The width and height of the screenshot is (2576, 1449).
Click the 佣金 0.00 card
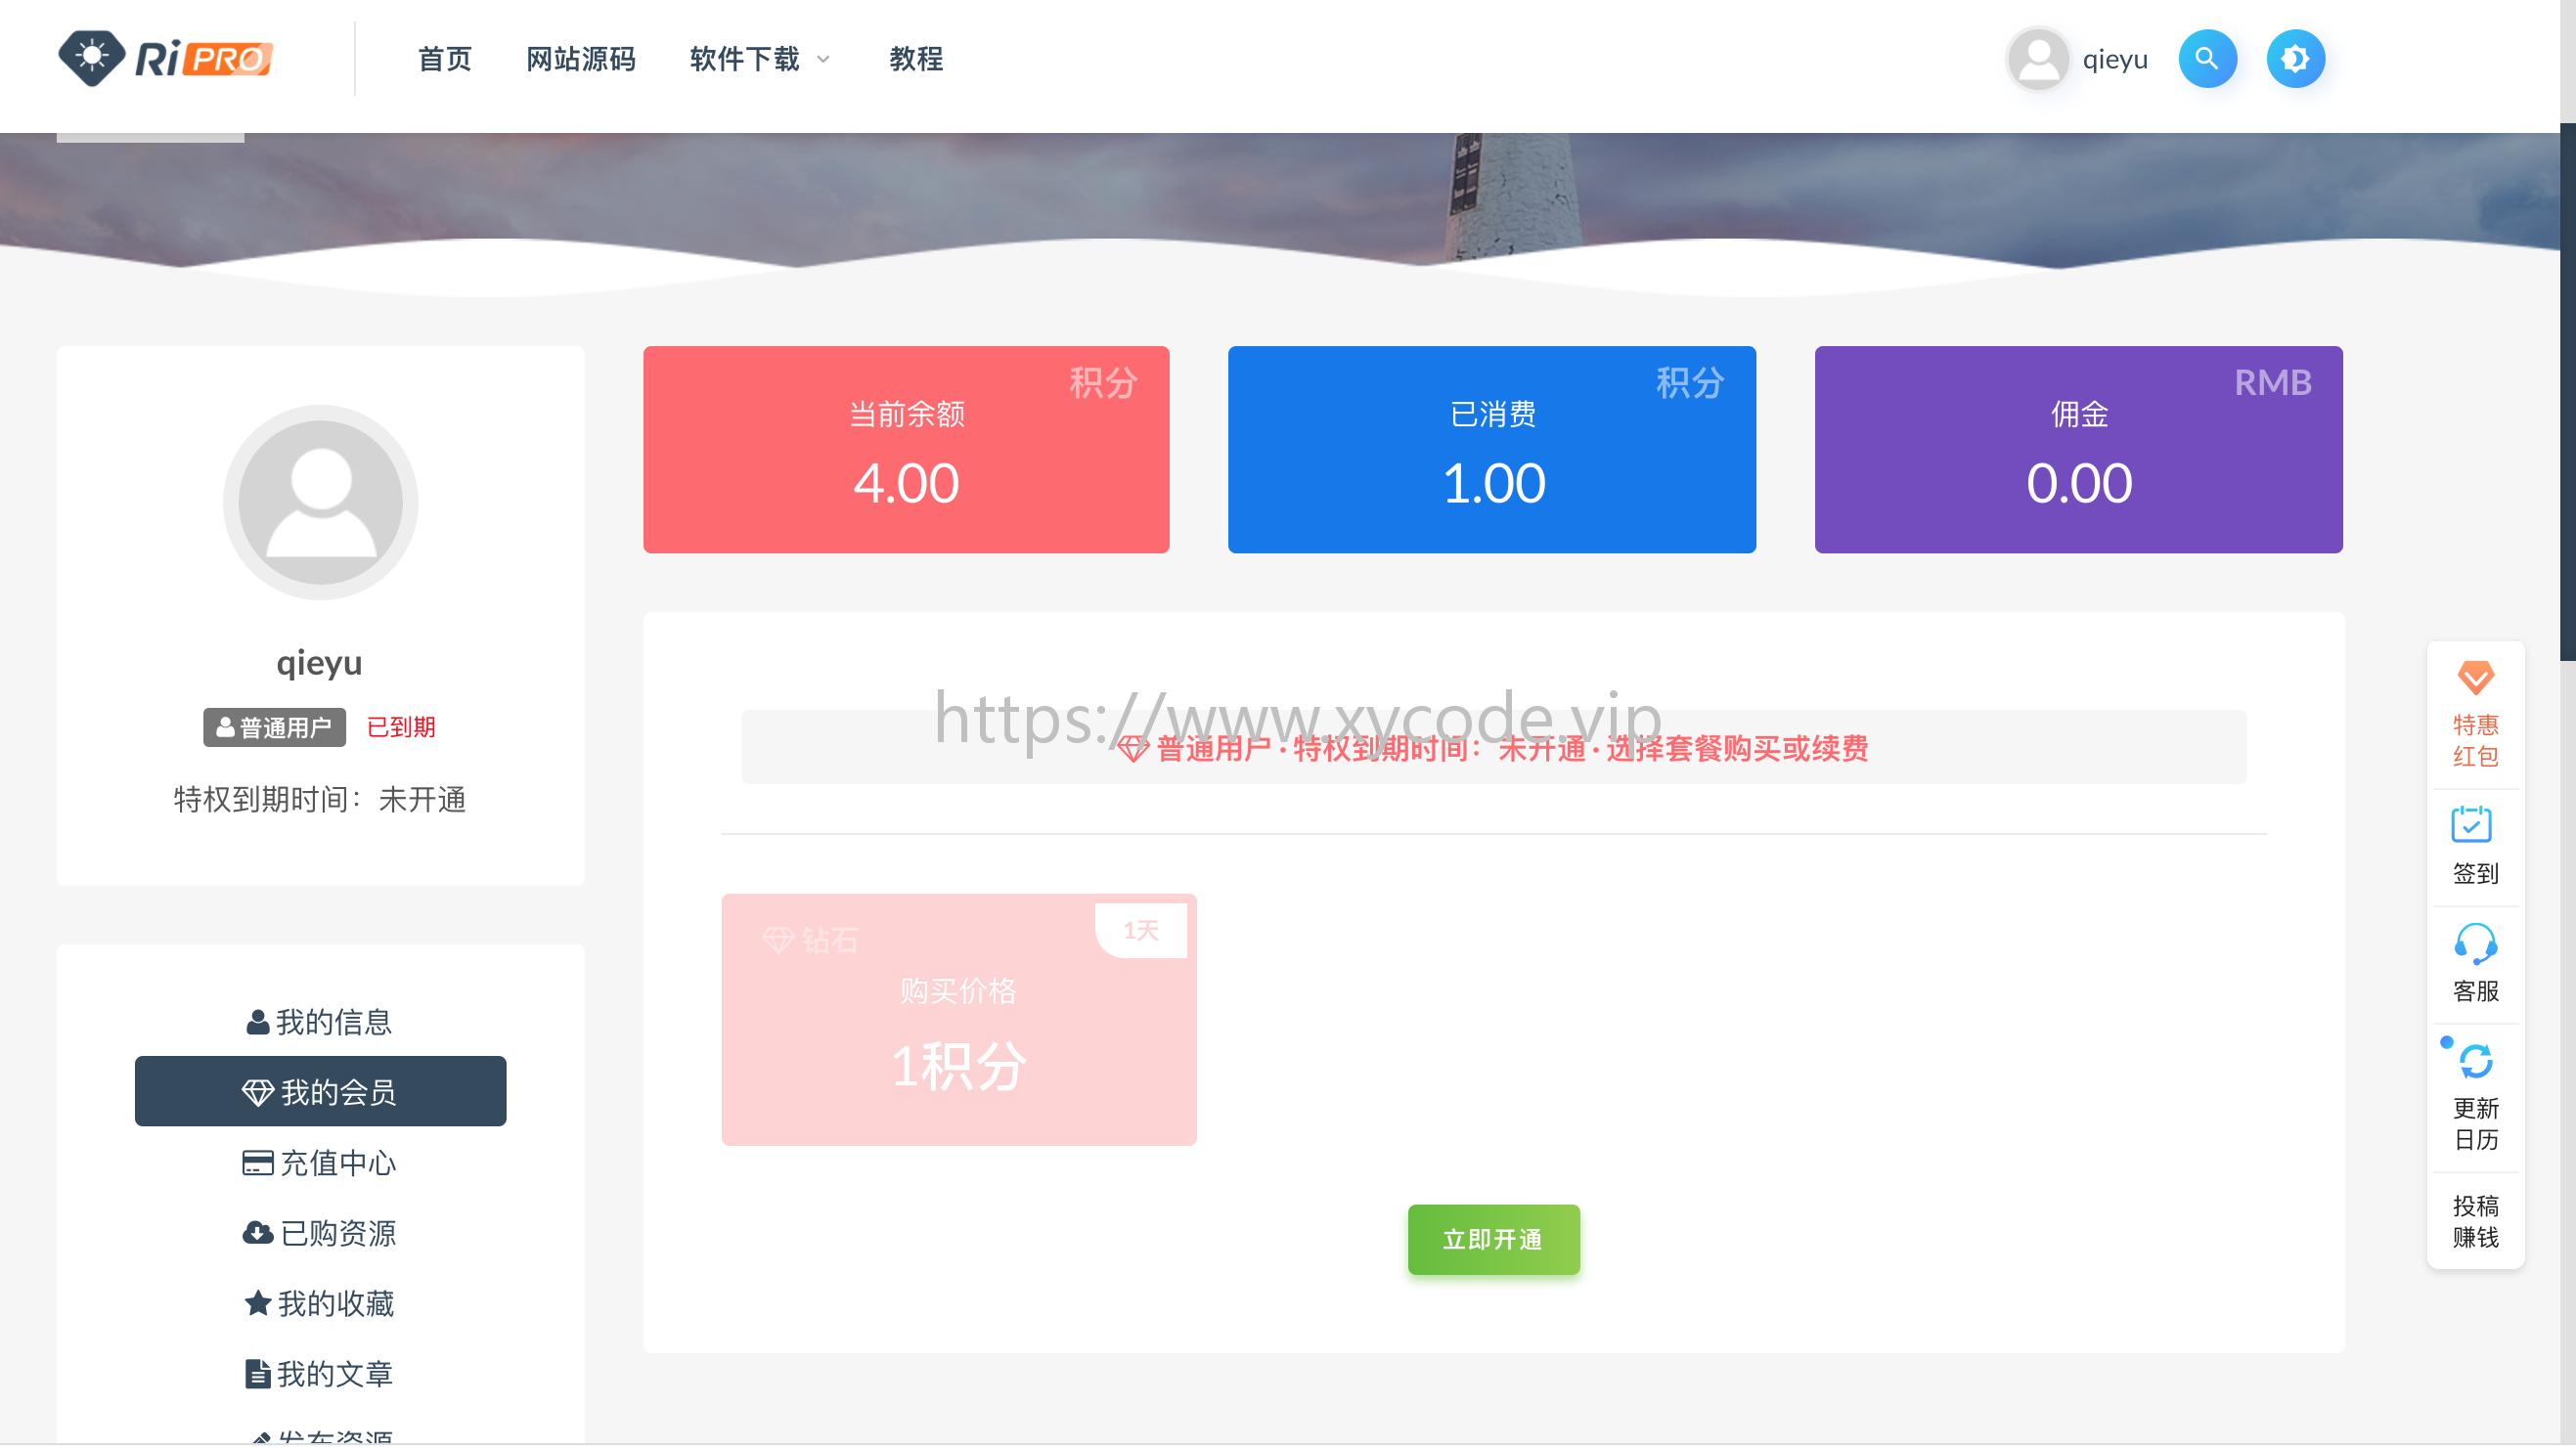coord(2078,450)
